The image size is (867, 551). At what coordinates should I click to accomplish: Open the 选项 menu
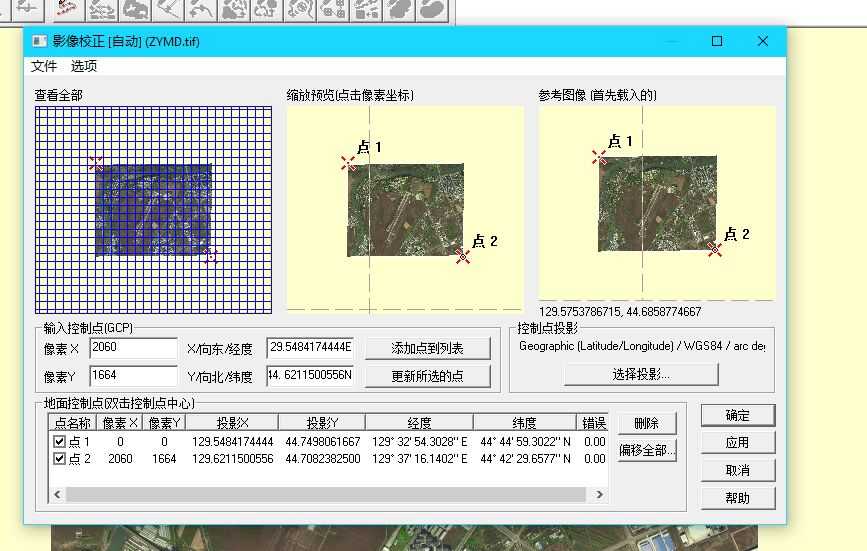[x=84, y=66]
